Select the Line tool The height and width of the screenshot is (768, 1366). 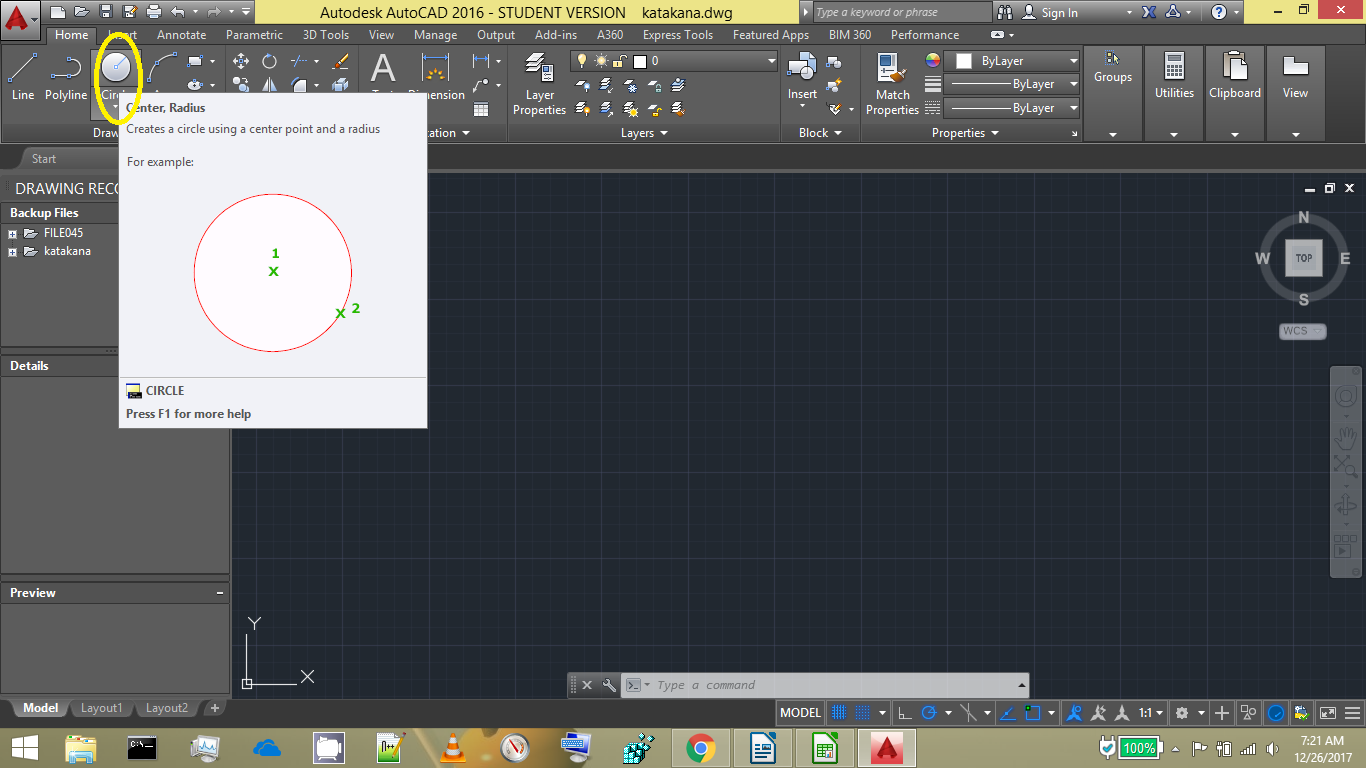click(x=22, y=67)
